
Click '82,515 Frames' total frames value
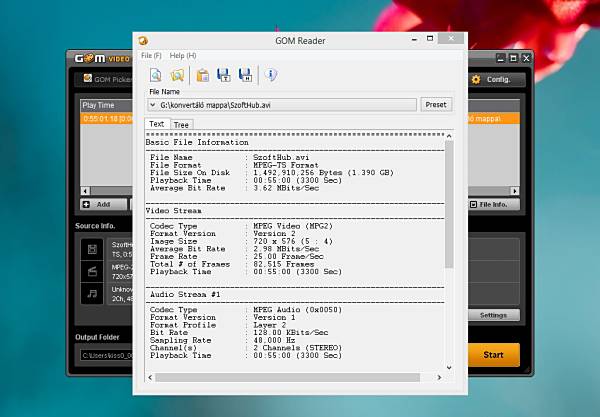(x=284, y=264)
